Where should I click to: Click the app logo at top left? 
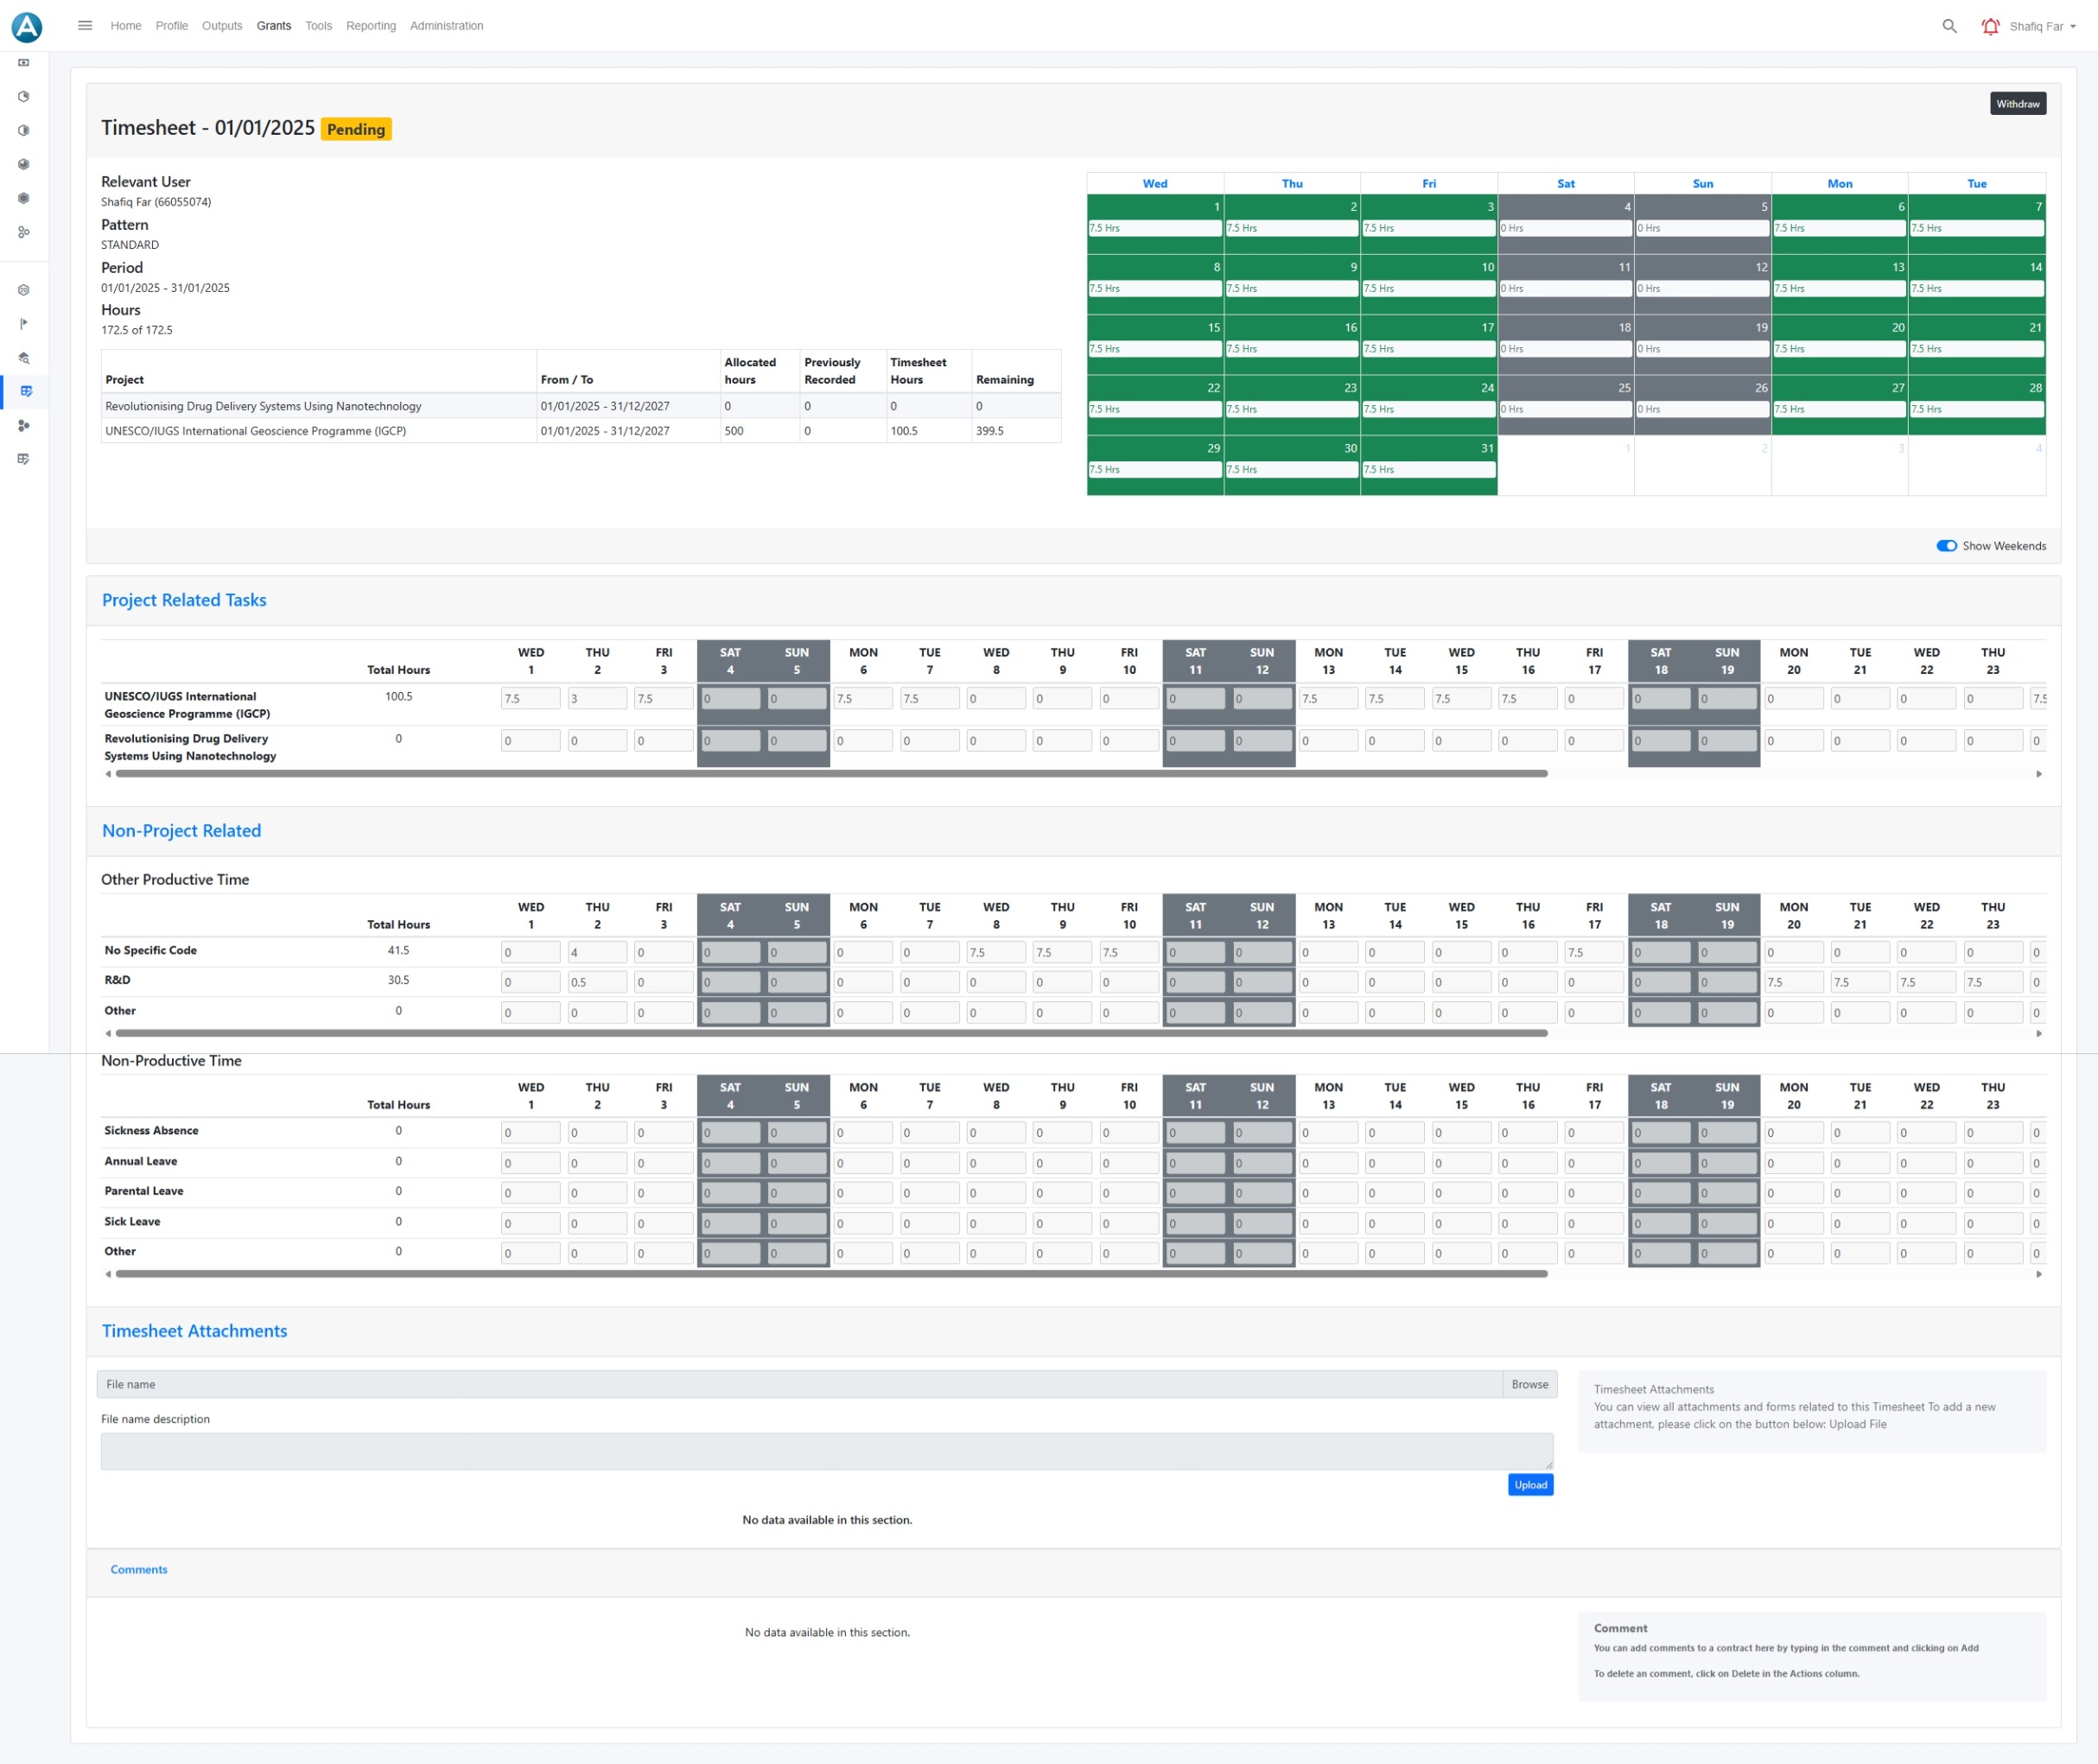pos(27,27)
